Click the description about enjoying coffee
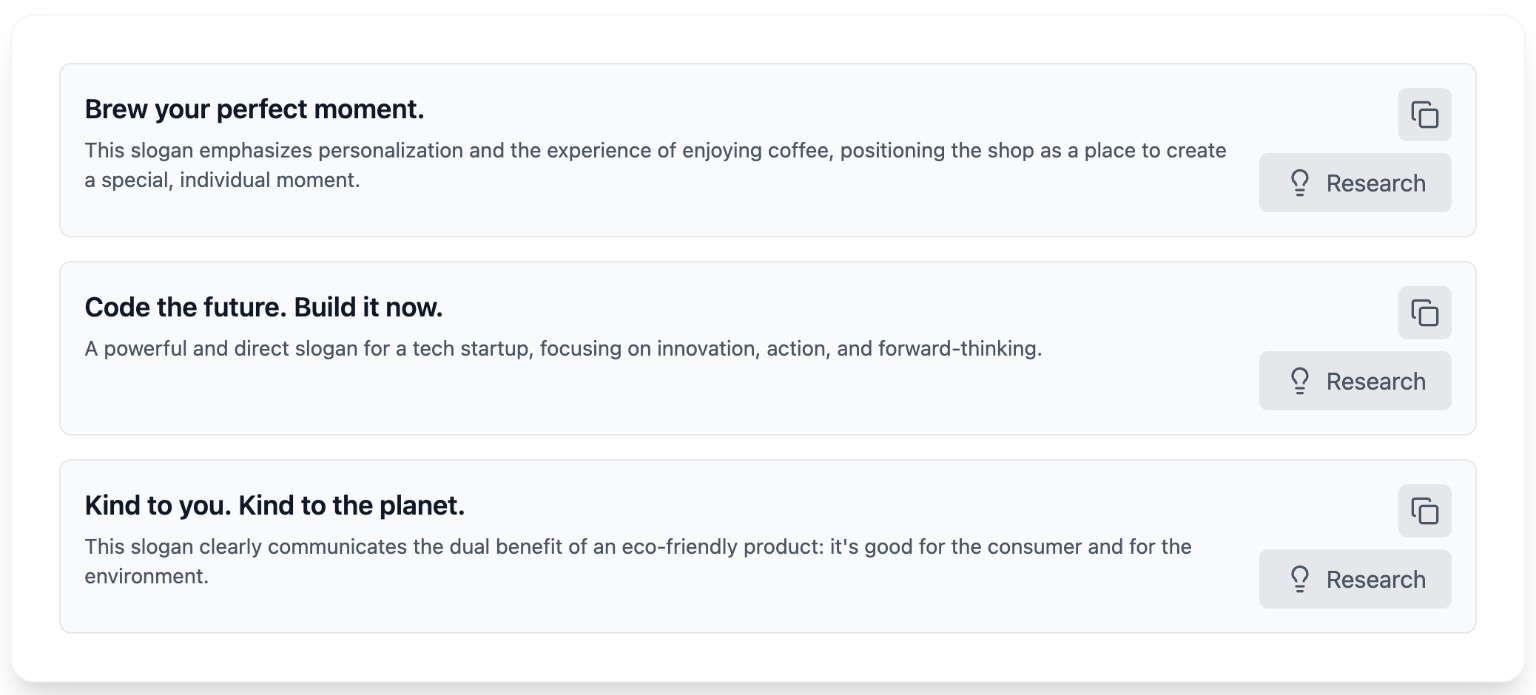This screenshot has height=695, width=1536. coord(656,166)
